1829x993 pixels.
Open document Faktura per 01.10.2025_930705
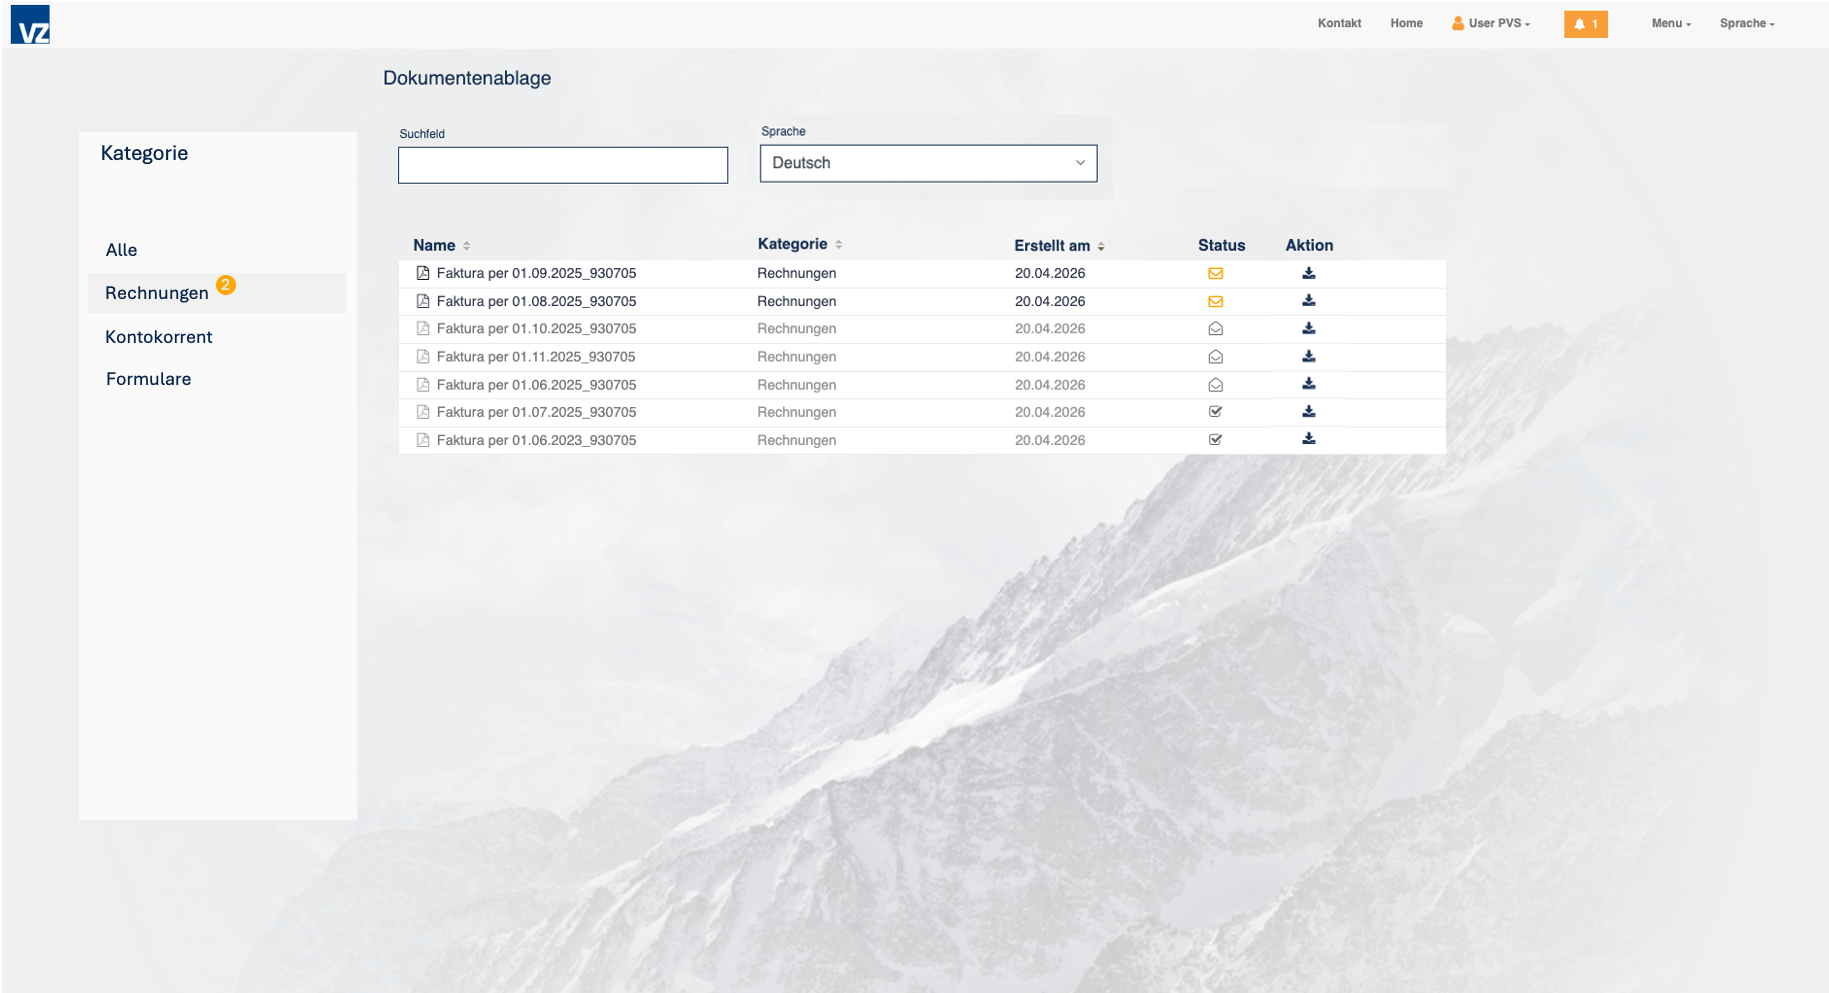536,329
